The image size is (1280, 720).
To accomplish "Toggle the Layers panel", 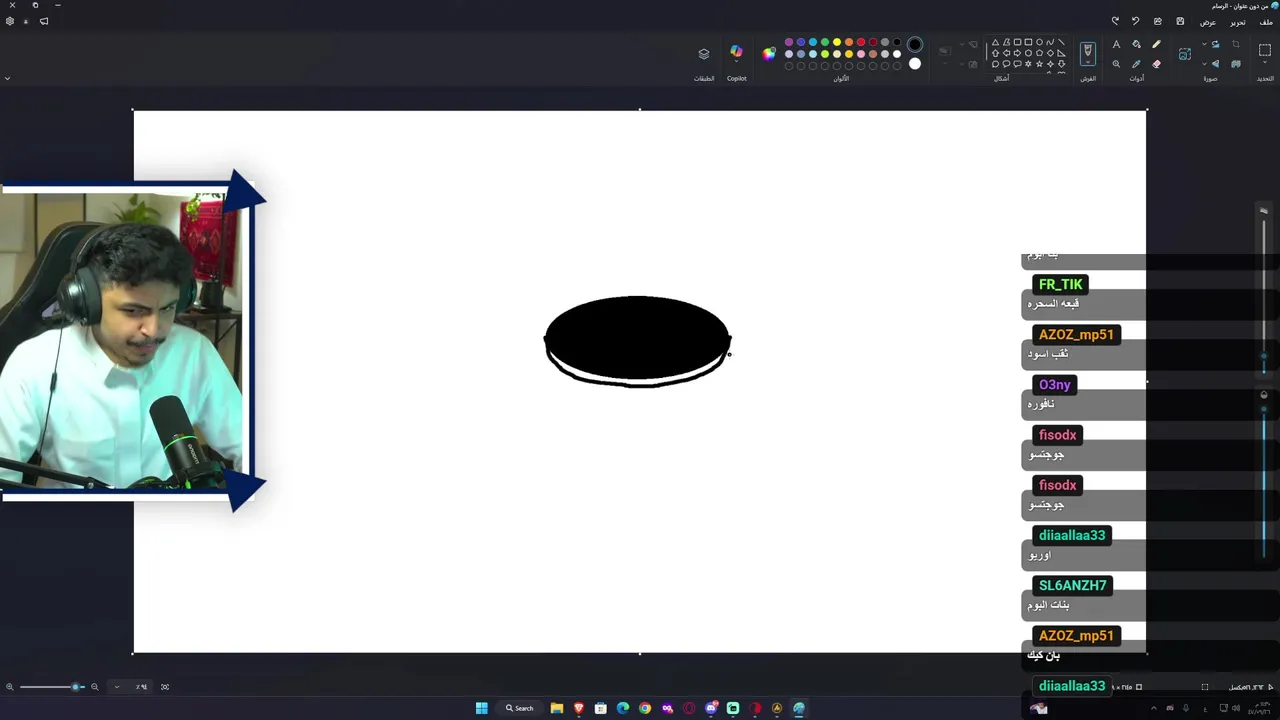I will [704, 54].
